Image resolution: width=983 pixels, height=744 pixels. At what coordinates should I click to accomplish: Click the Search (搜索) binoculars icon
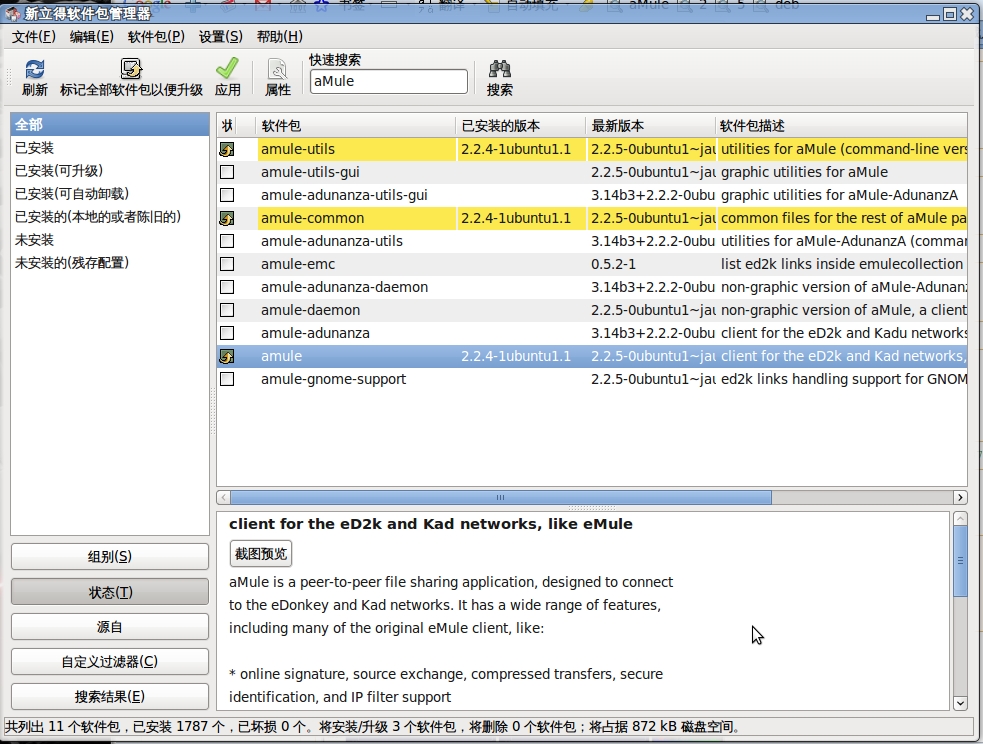click(500, 68)
